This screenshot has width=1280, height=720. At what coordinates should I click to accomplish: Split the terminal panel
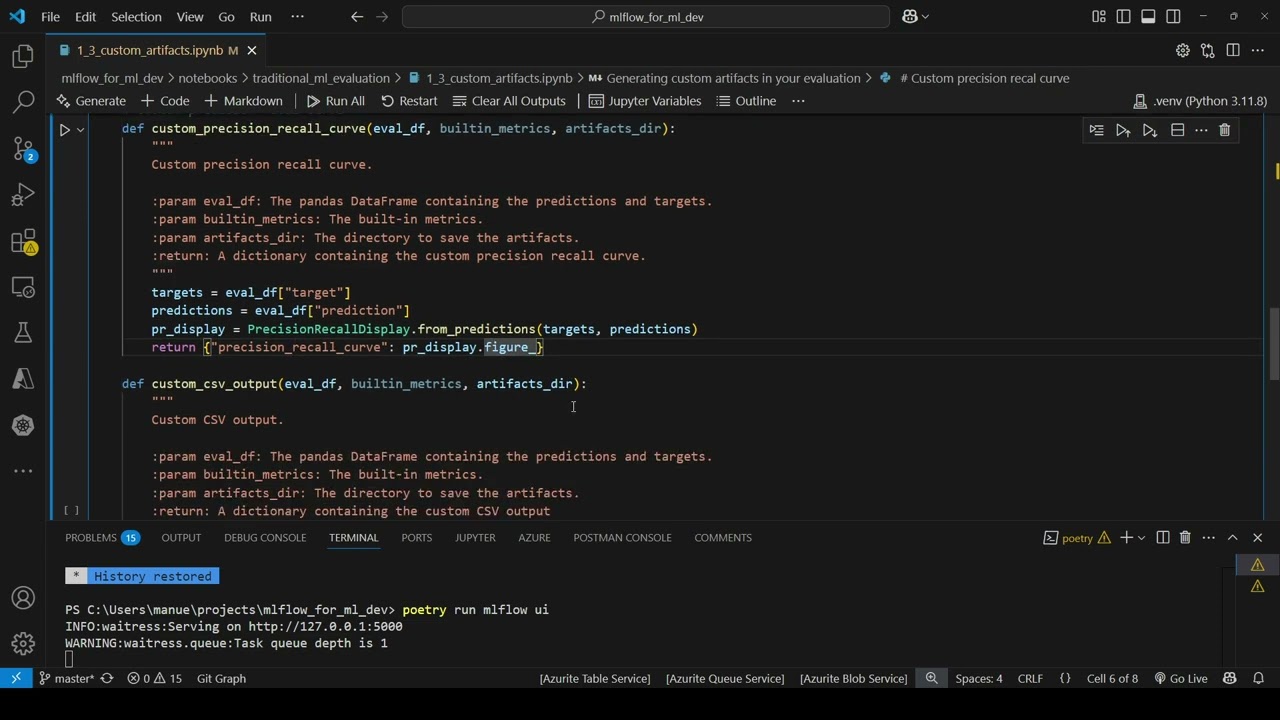[x=1163, y=537]
